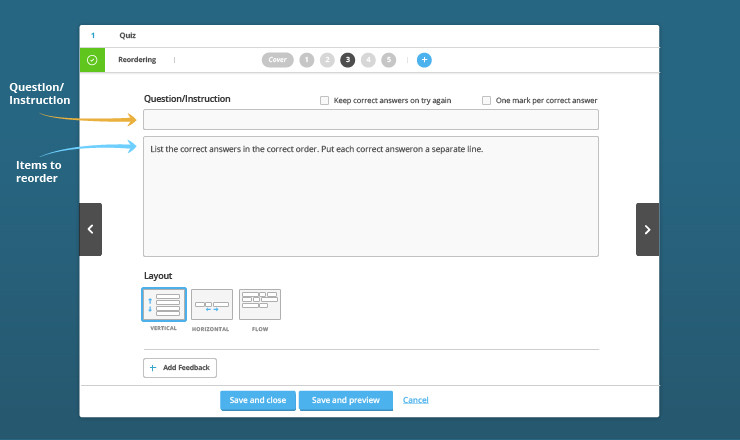
Task: Click Save and preview button
Action: (345, 400)
